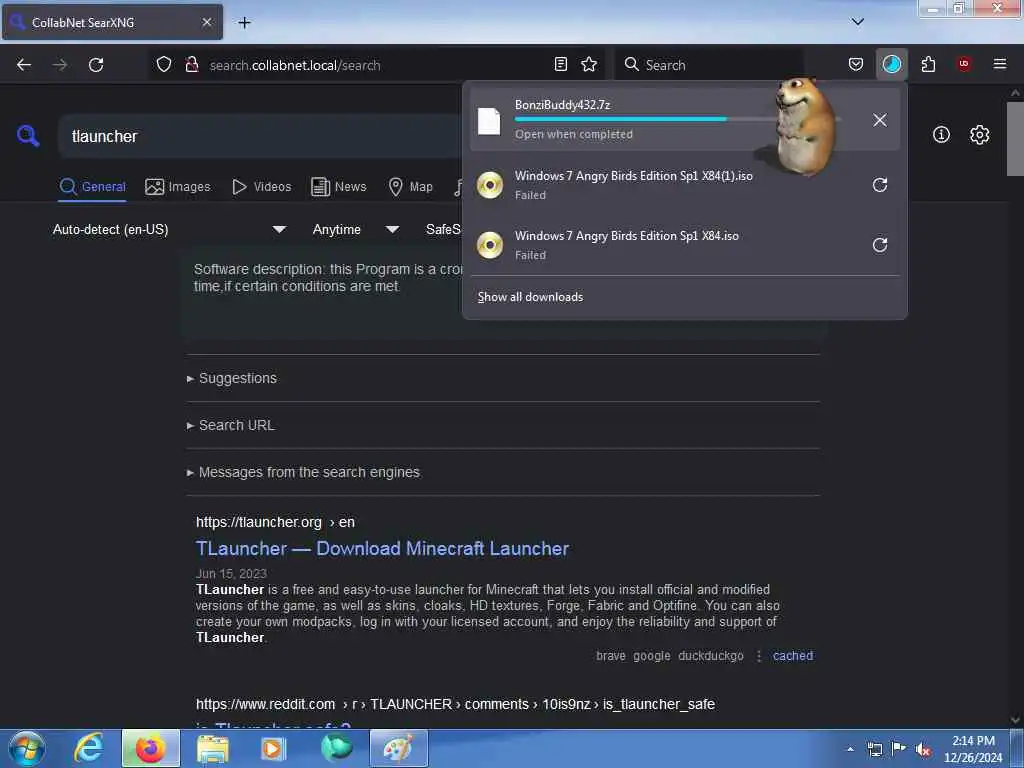This screenshot has height=768, width=1024.
Task: Click the tlauncher search query field
Action: tap(261, 136)
